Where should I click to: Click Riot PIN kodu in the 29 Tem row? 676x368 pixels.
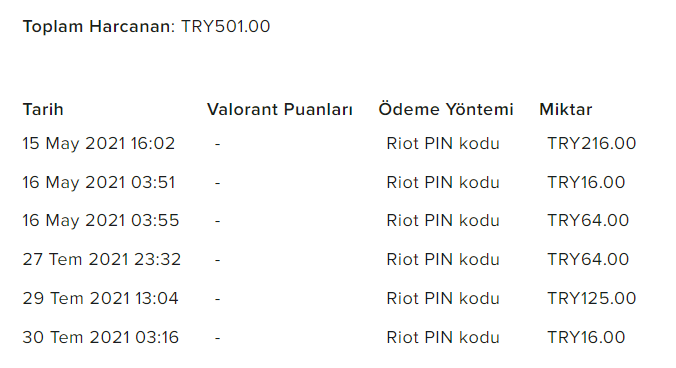coord(443,298)
